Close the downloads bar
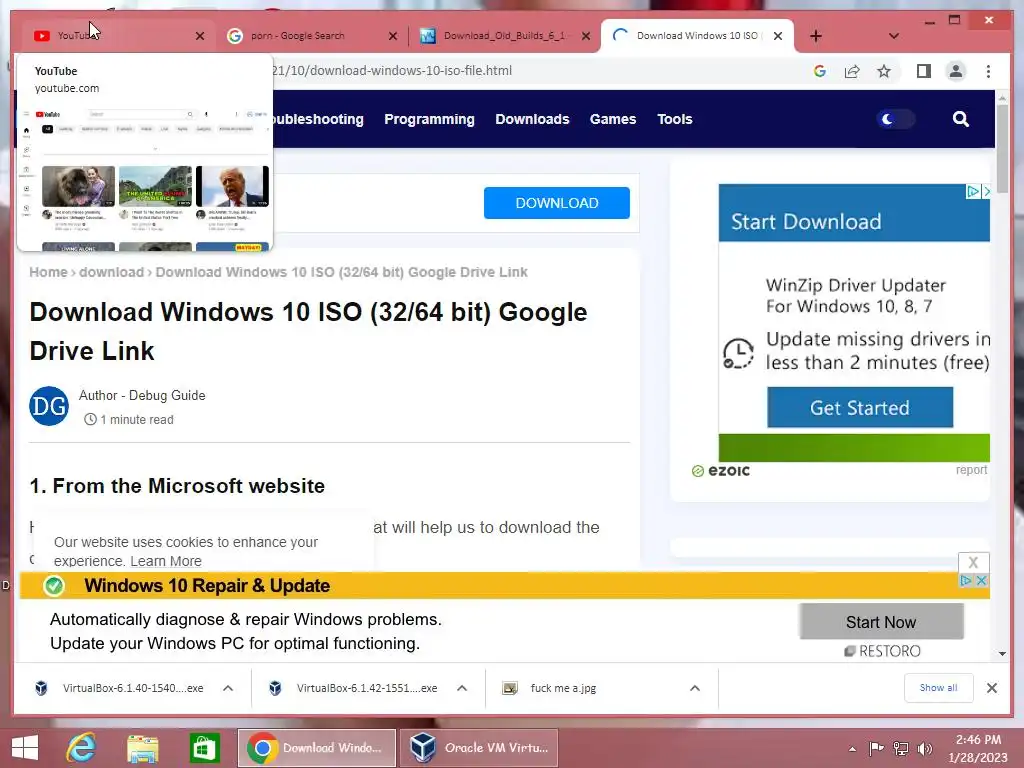 tap(991, 688)
